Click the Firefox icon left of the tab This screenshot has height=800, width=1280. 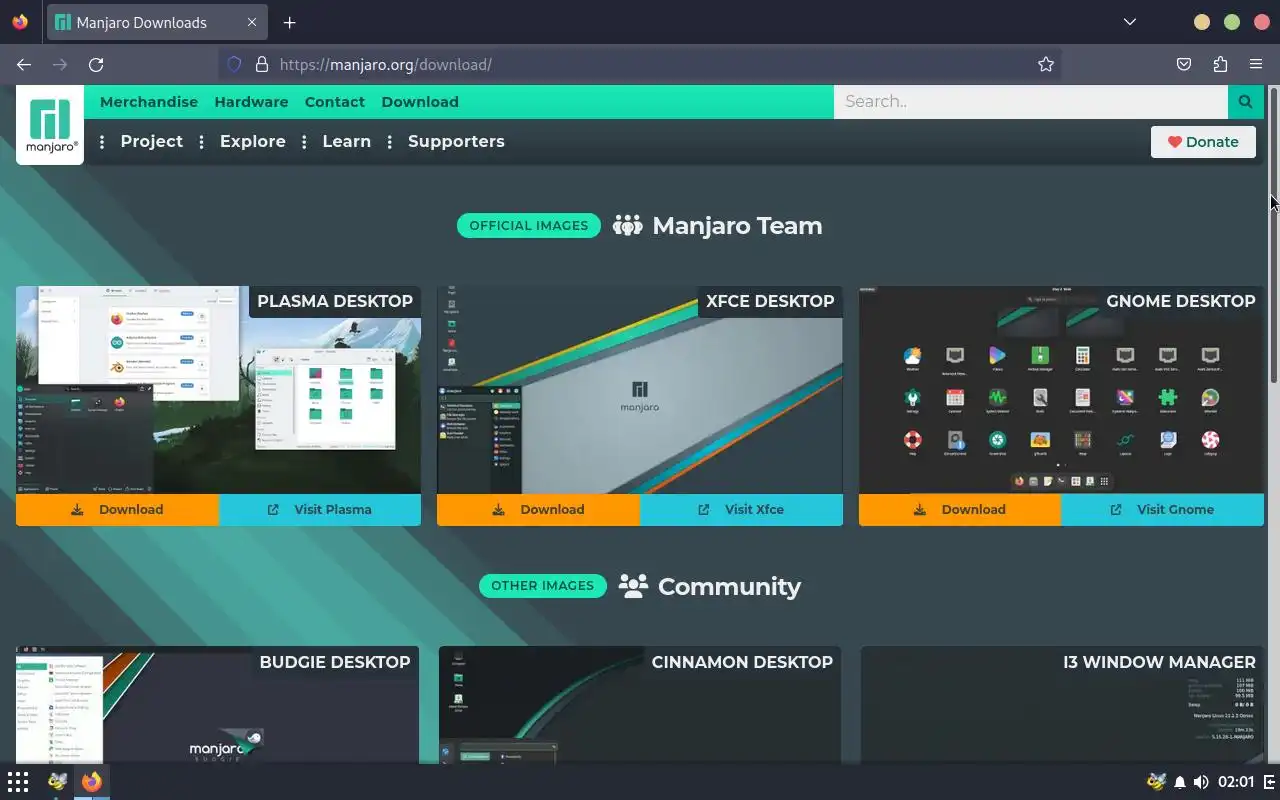(x=20, y=22)
